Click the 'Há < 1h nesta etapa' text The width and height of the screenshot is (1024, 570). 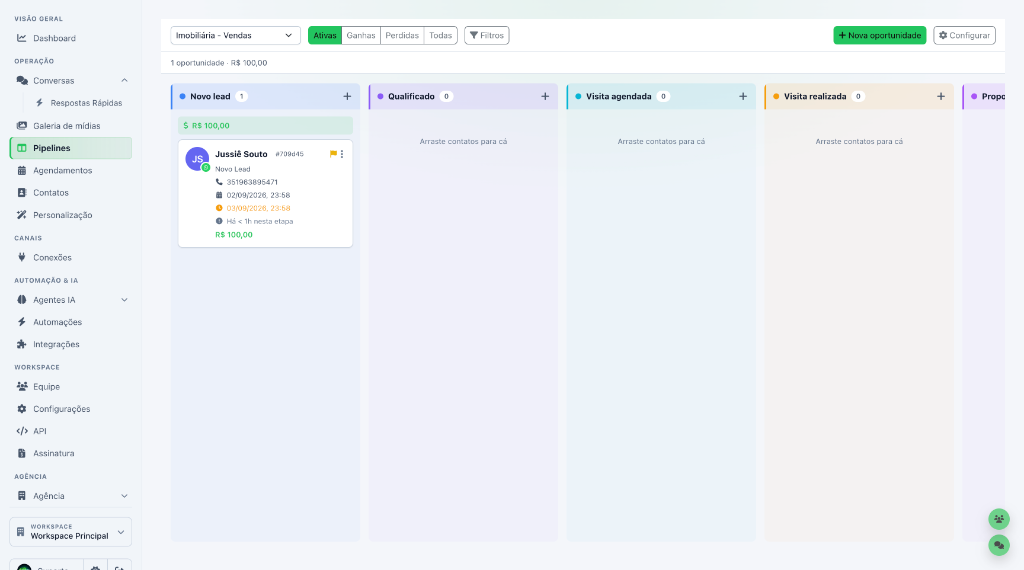(x=260, y=221)
